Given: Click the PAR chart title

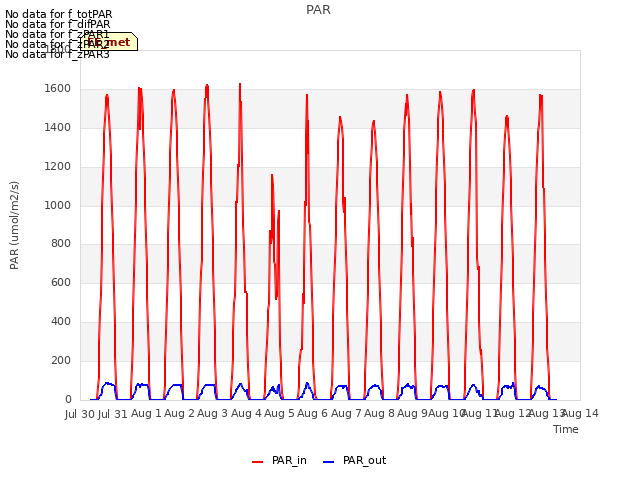Looking at the screenshot, I should (x=318, y=10).
